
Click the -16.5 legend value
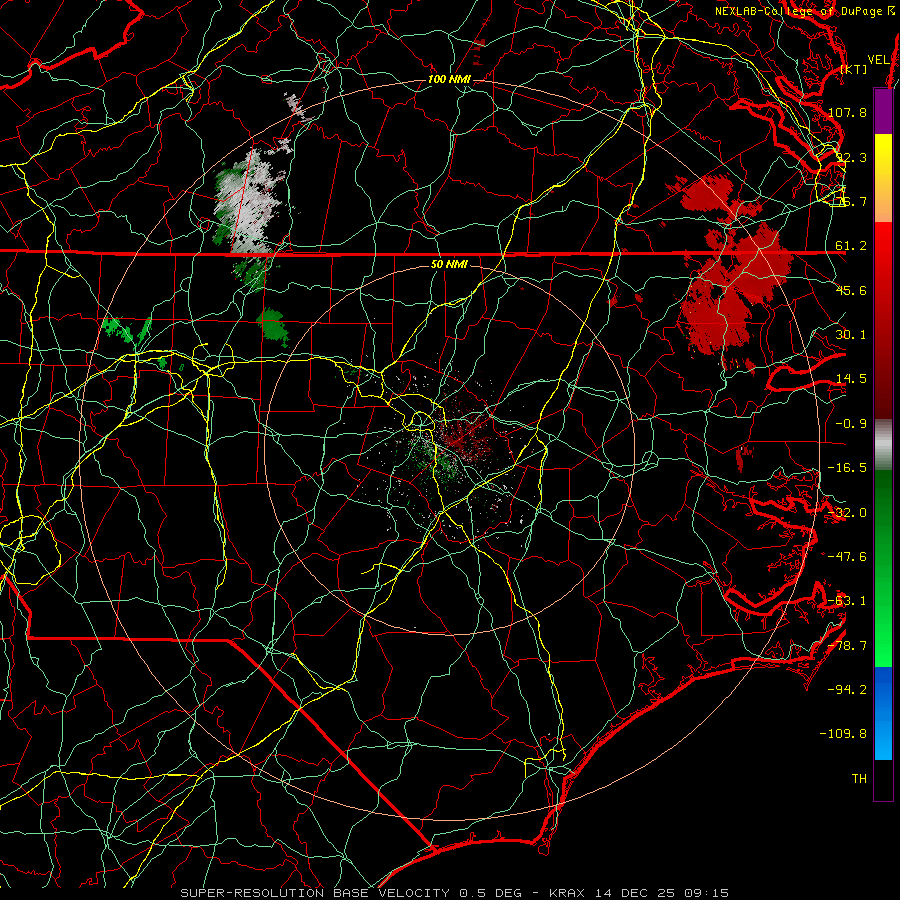pos(847,468)
